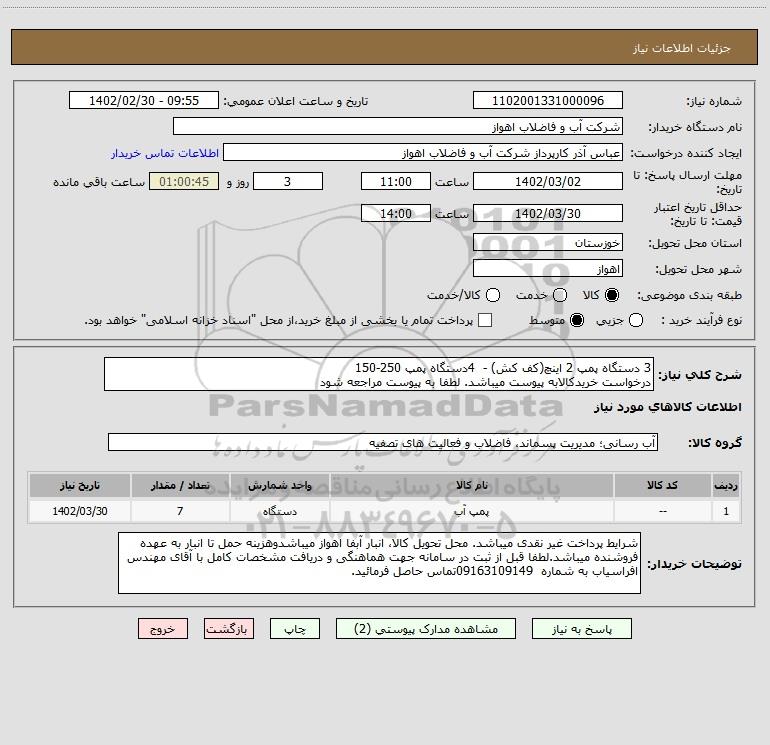Viewport: 770px width, 745px height.
Task: Click the خروج exit button
Action: (x=163, y=629)
